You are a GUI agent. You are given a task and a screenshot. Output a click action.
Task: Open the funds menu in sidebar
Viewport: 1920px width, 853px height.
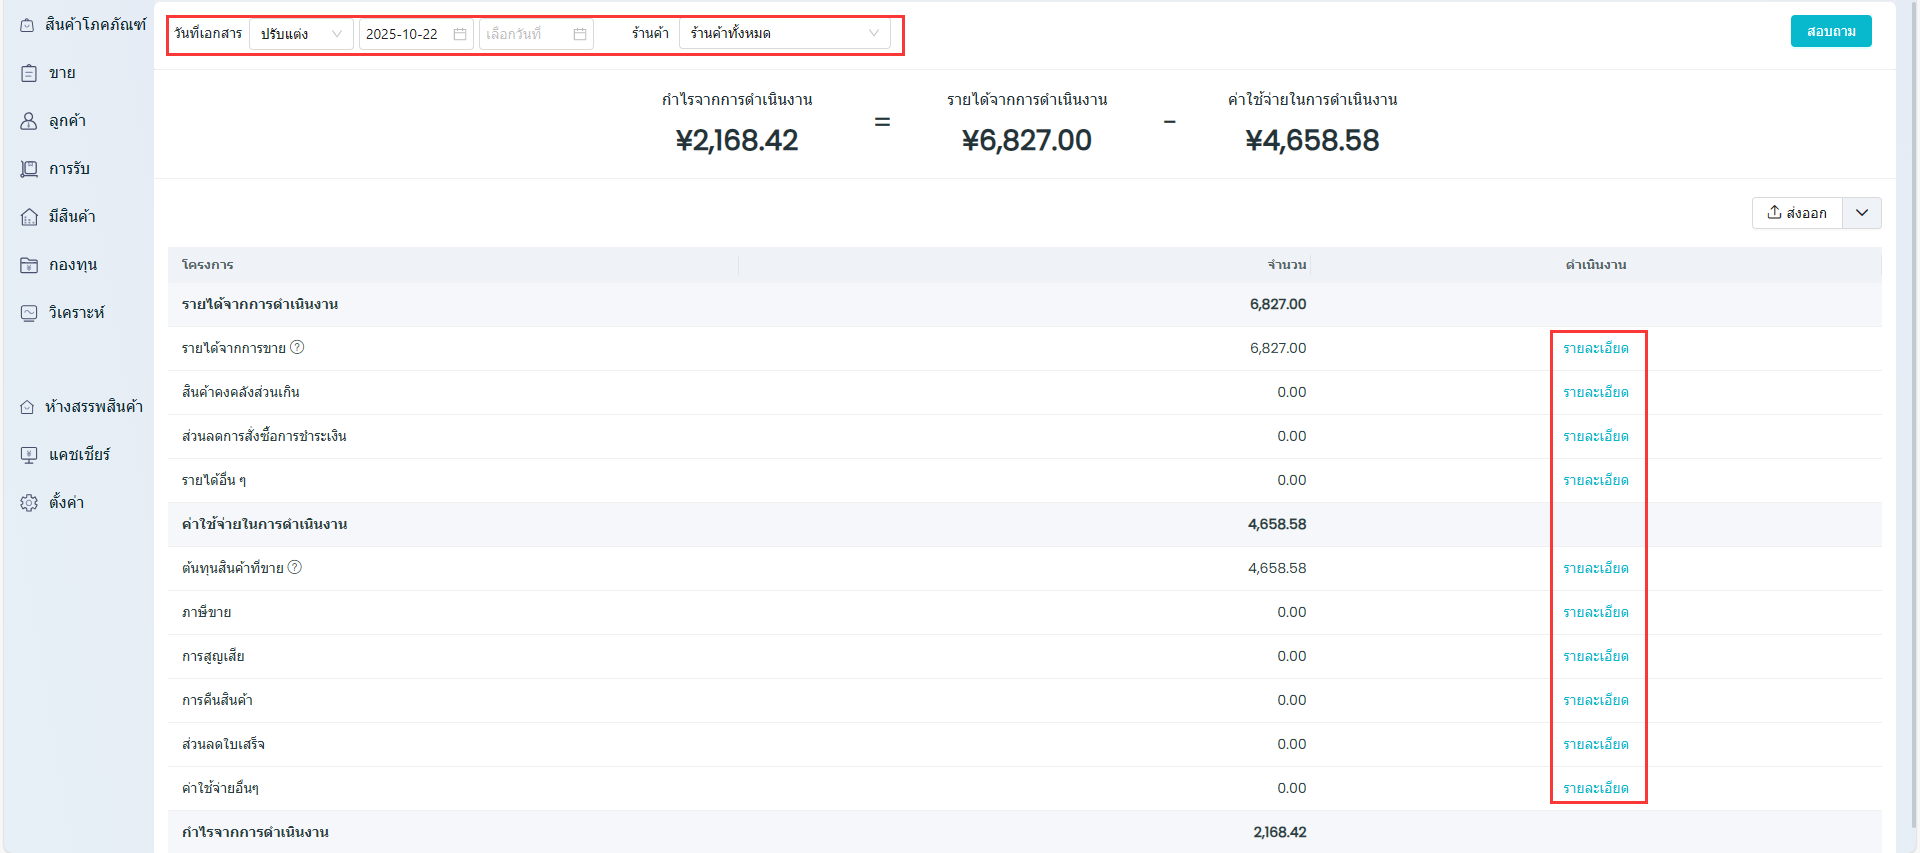[x=72, y=265]
